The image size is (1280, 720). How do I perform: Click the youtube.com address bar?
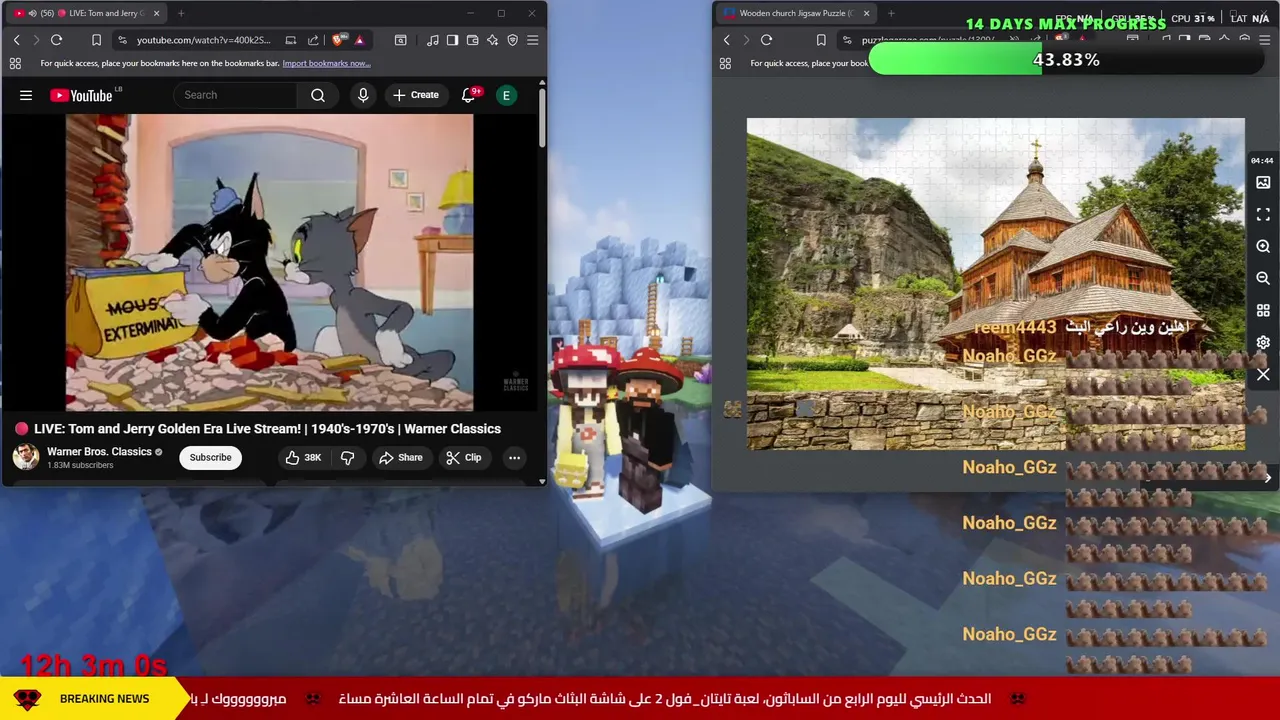(203, 40)
